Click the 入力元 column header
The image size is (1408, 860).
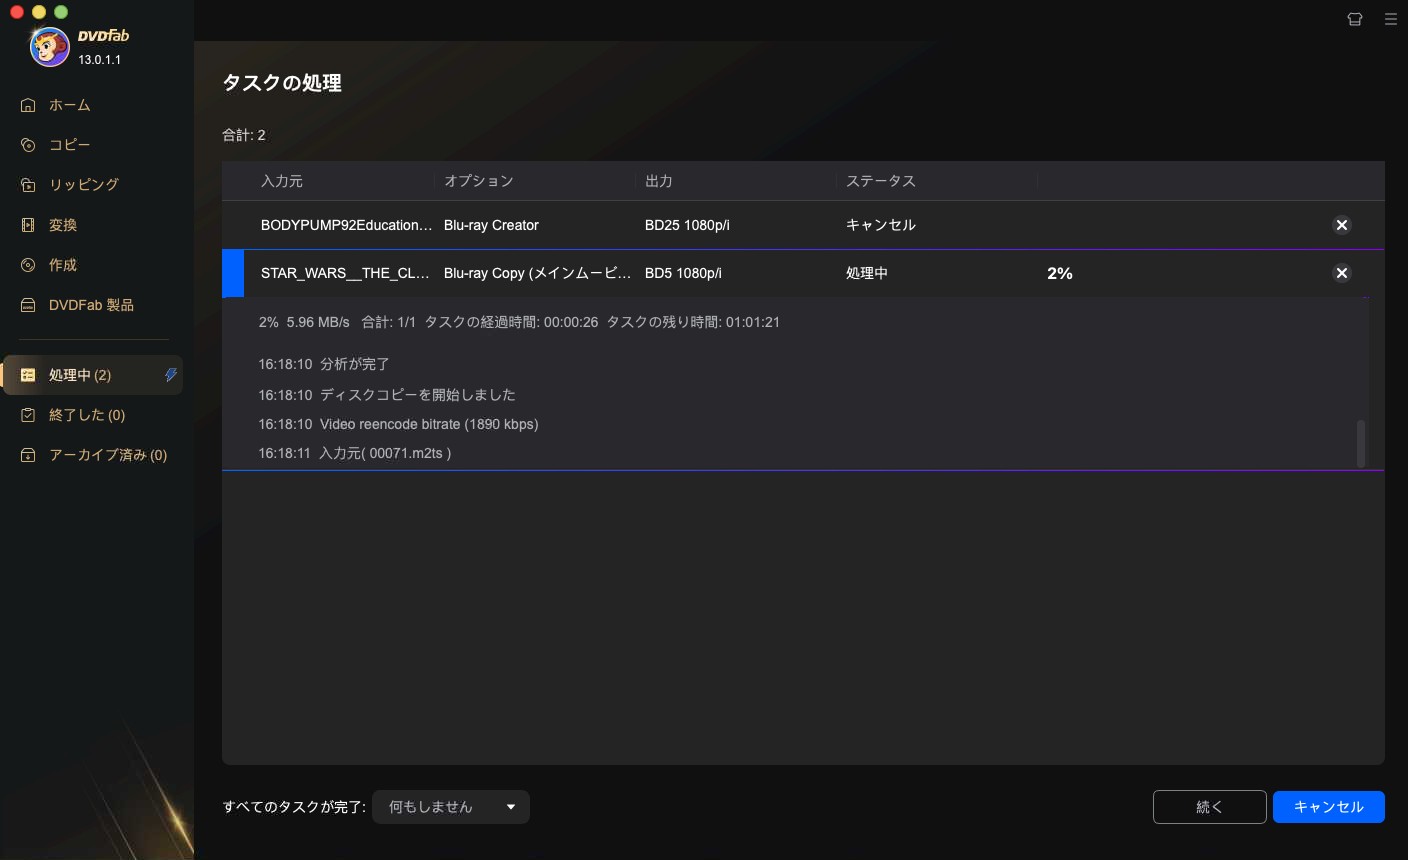(x=282, y=181)
